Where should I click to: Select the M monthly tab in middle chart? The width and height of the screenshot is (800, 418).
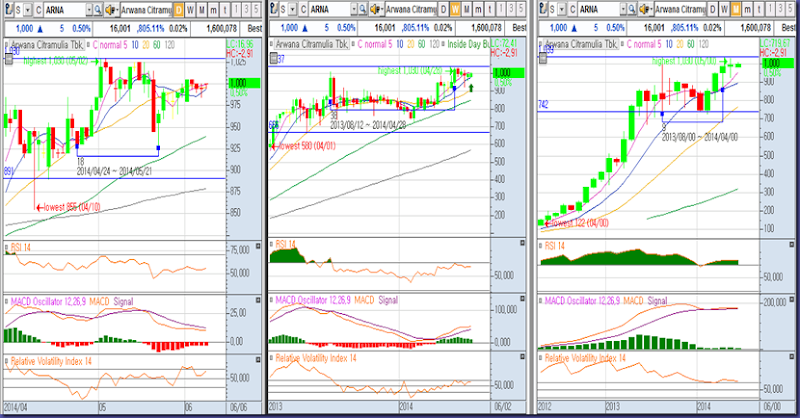coord(467,9)
